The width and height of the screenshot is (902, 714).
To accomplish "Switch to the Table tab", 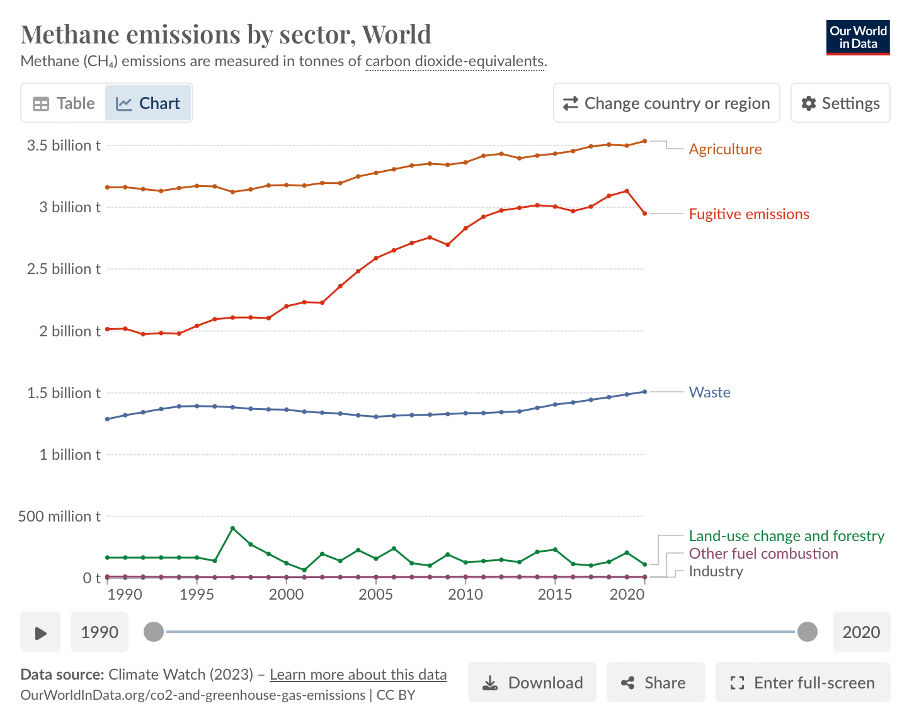I will pyautogui.click(x=63, y=103).
